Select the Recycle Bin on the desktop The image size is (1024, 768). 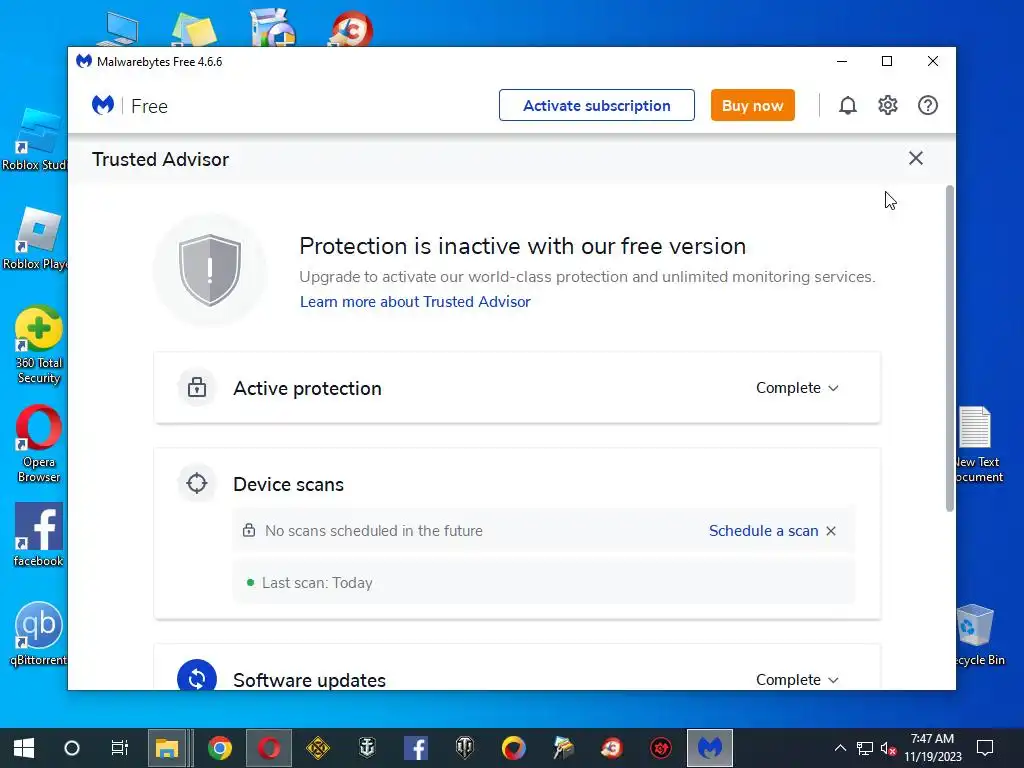pyautogui.click(x=978, y=635)
